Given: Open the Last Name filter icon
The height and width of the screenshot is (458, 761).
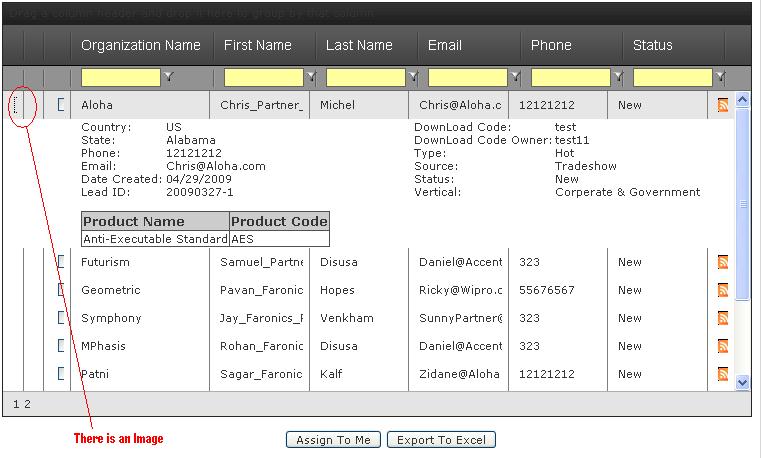Looking at the screenshot, I should (x=413, y=77).
